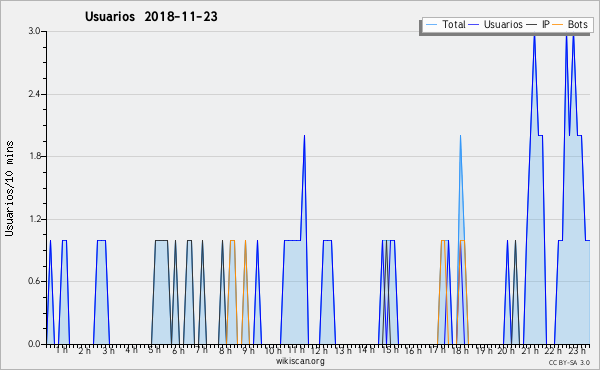Image resolution: width=600 pixels, height=370 pixels.
Task: Click the '23 h' x-axis label
Action: click(577, 350)
